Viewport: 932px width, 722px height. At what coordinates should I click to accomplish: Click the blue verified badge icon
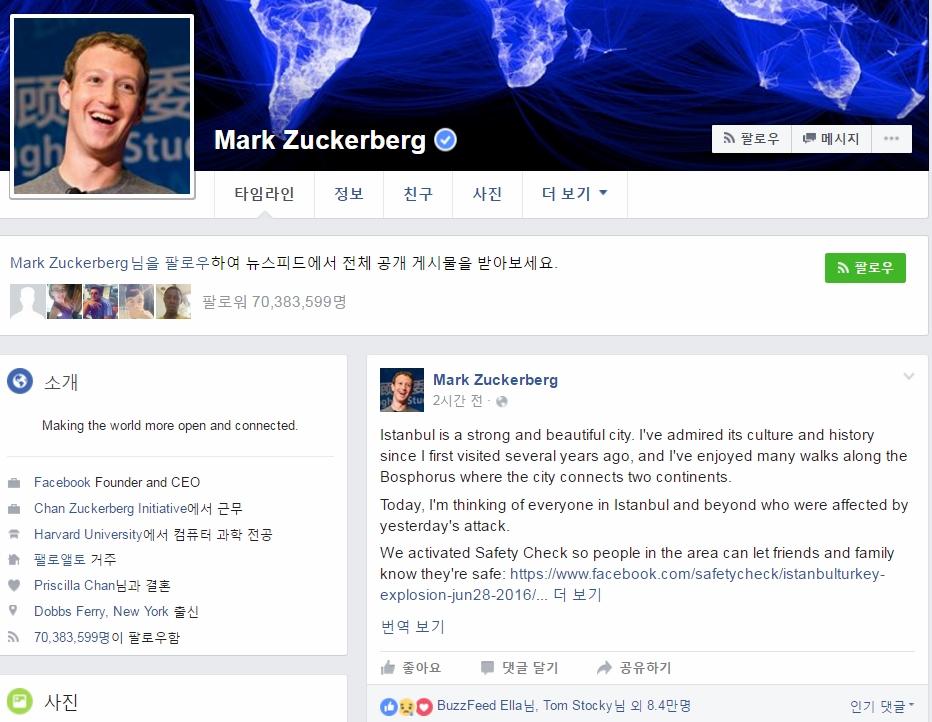click(445, 140)
